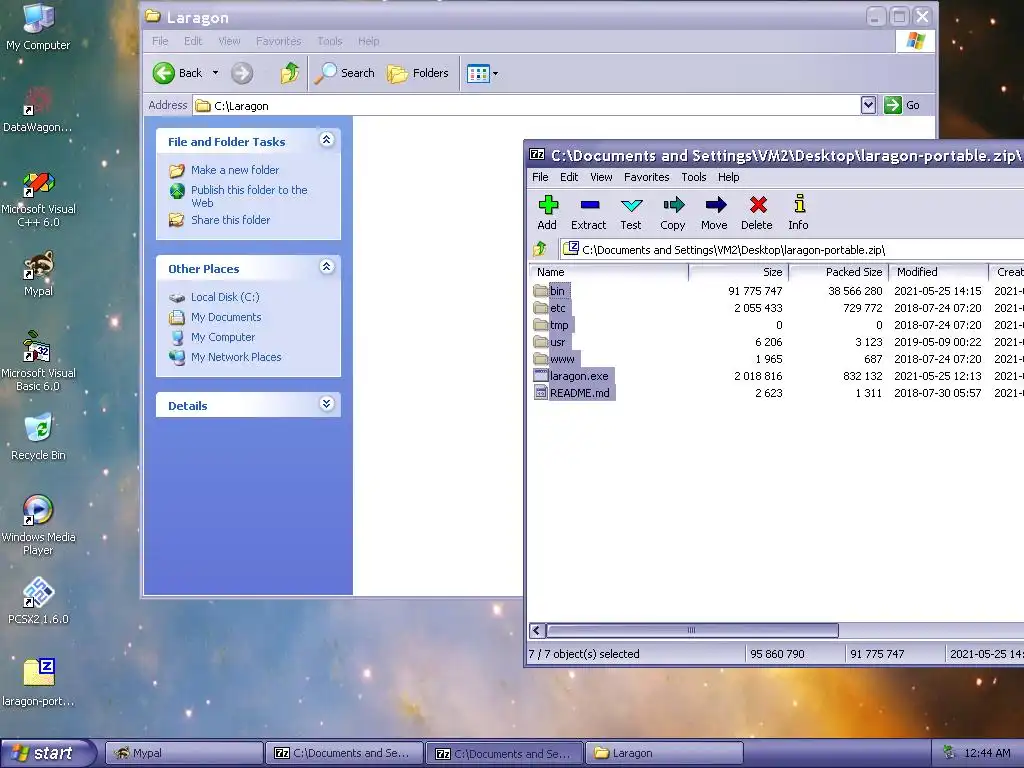Open the Help menu in 7-Zip
Screen dimensions: 1024x768
point(728,177)
